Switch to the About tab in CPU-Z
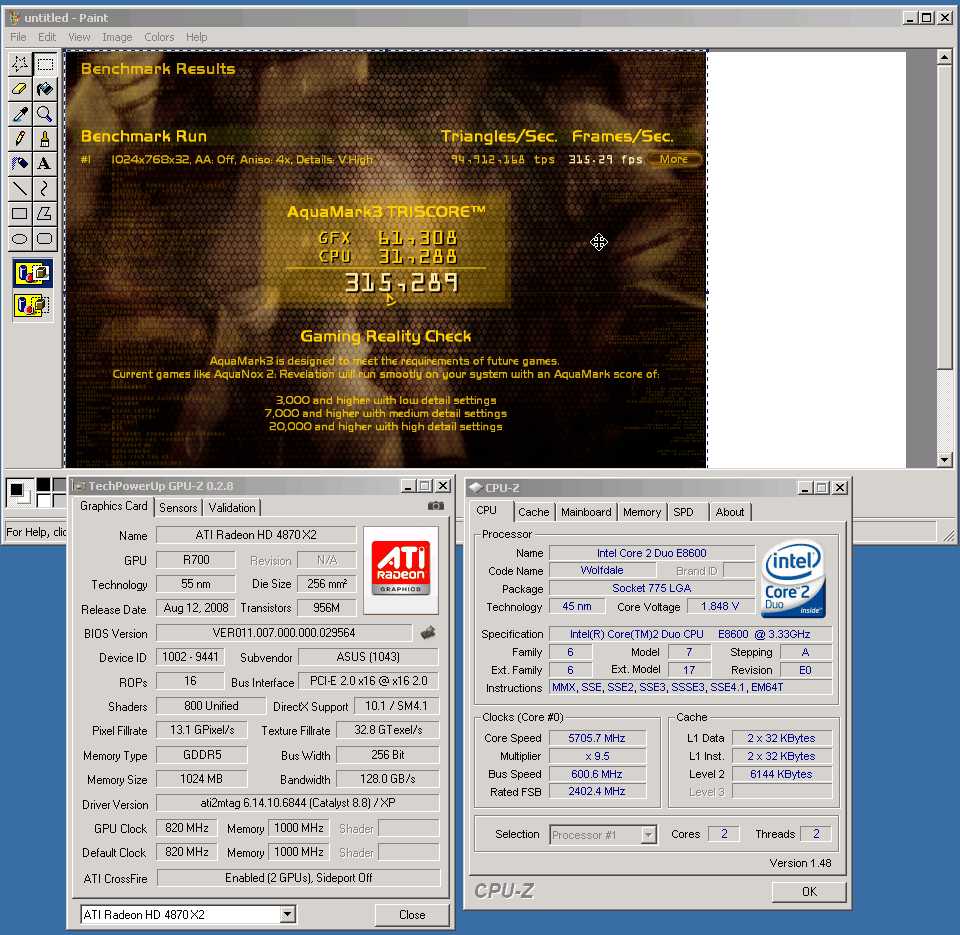 coord(730,512)
